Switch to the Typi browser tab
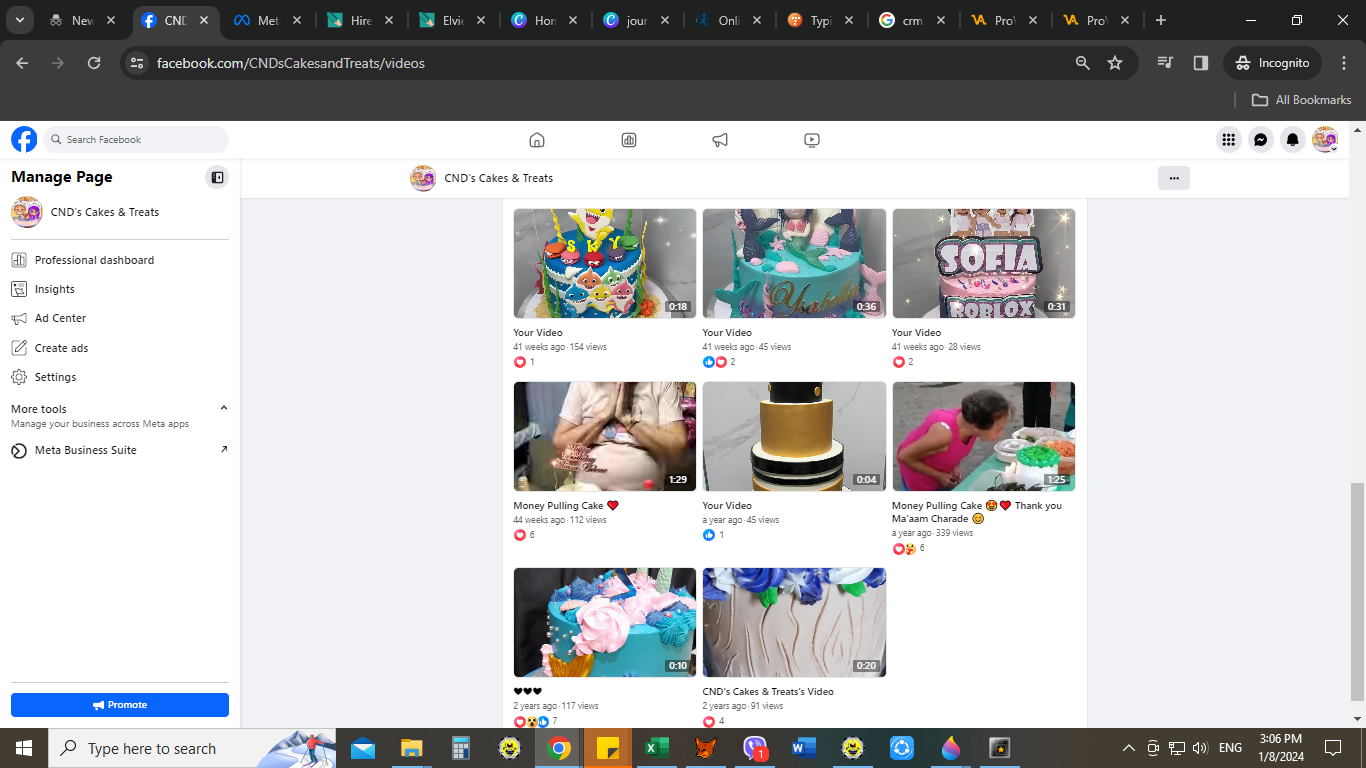Image resolution: width=1366 pixels, height=768 pixels. (820, 20)
